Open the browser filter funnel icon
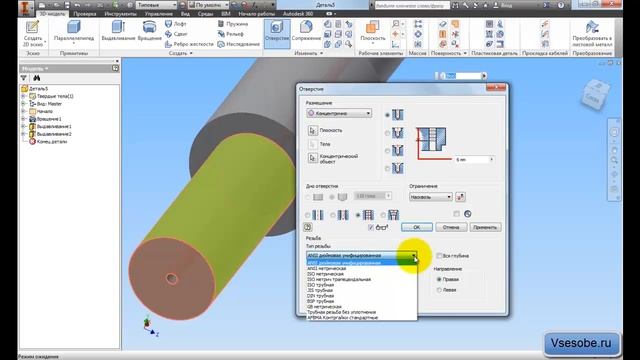This screenshot has height=360, width=640. (x=24, y=78)
